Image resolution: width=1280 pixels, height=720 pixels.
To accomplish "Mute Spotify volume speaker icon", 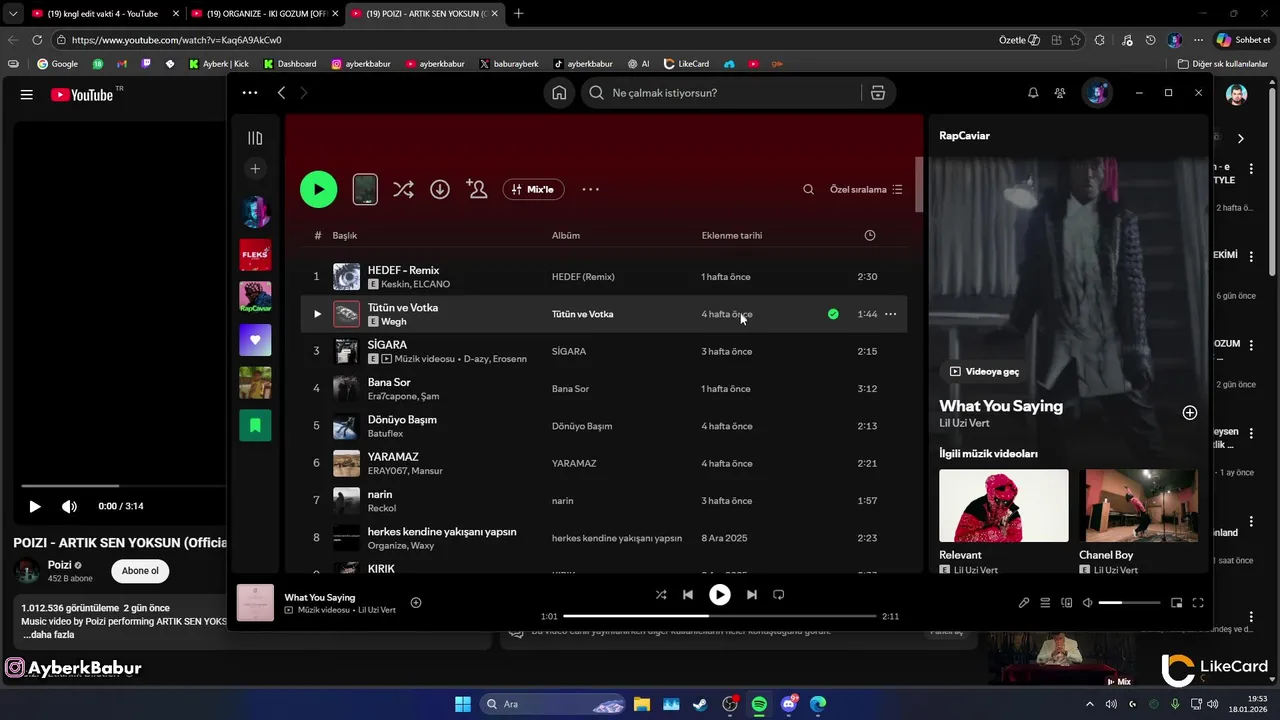I will [1088, 603].
